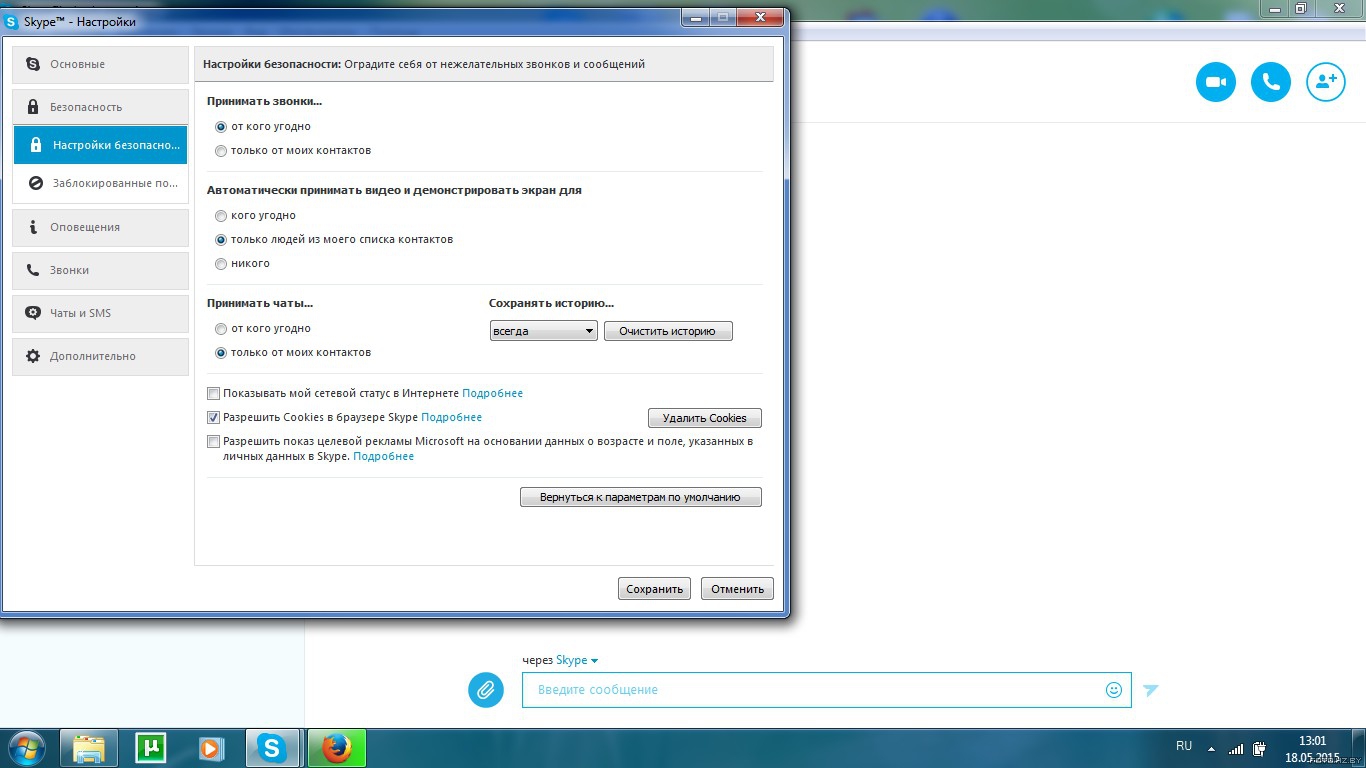Select Настройки безопасности sub-item
Image resolution: width=1366 pixels, height=768 pixels.
pos(100,145)
